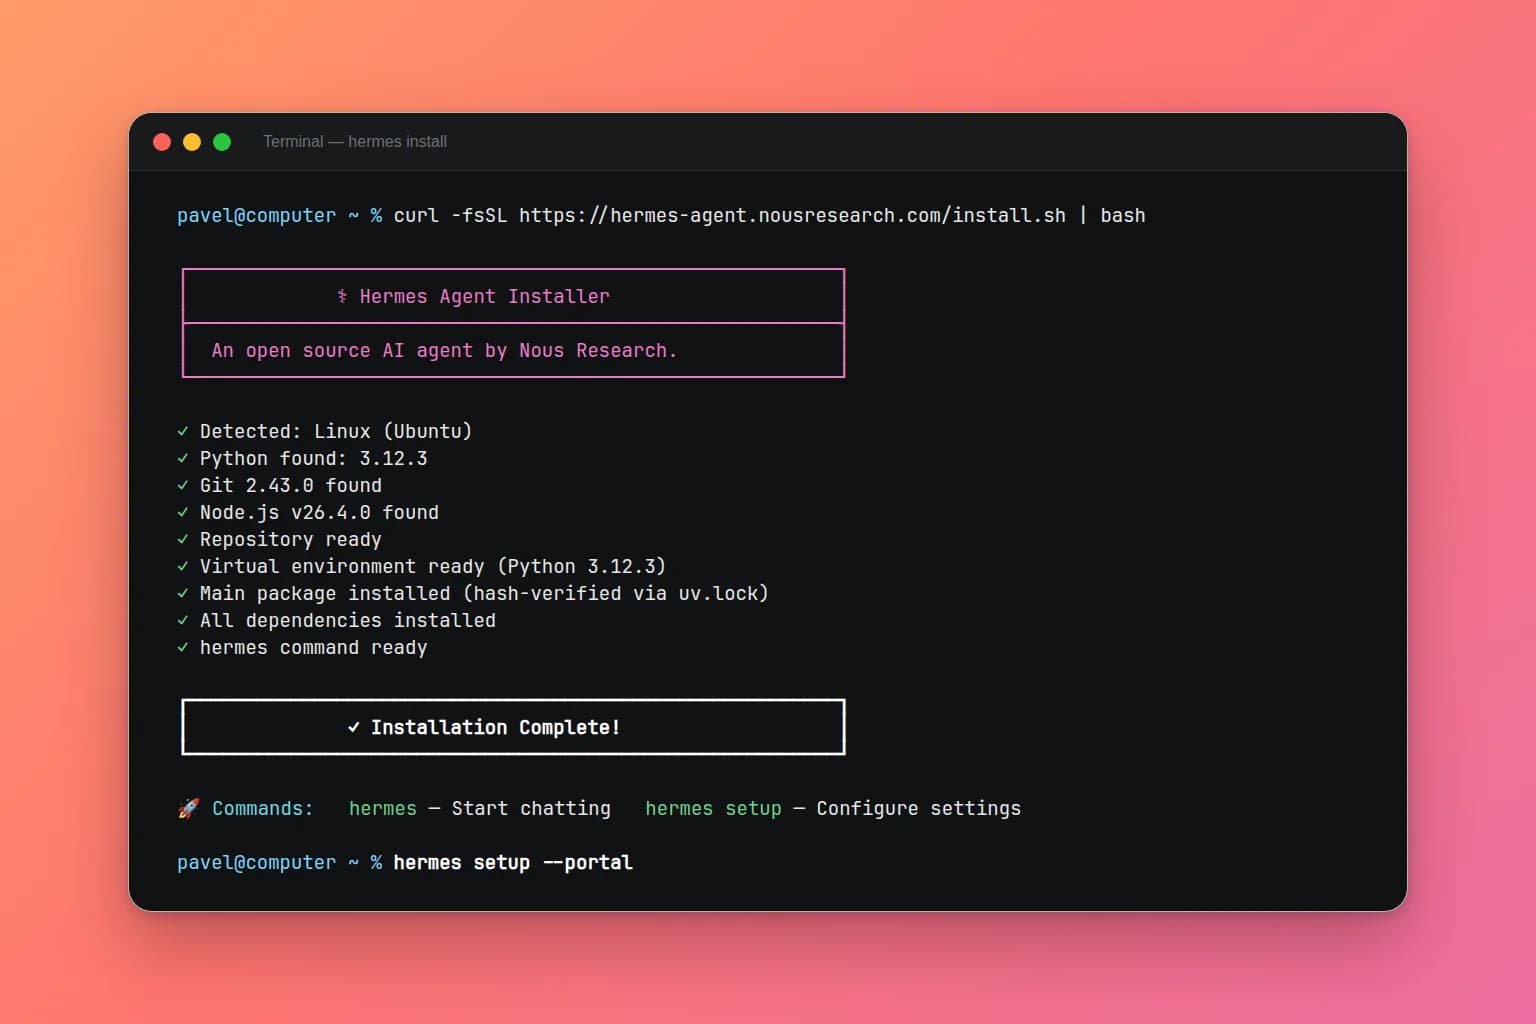Click the green checkmark beside 'Python found: 3.12.3'
This screenshot has width=1536, height=1024.
coord(183,459)
